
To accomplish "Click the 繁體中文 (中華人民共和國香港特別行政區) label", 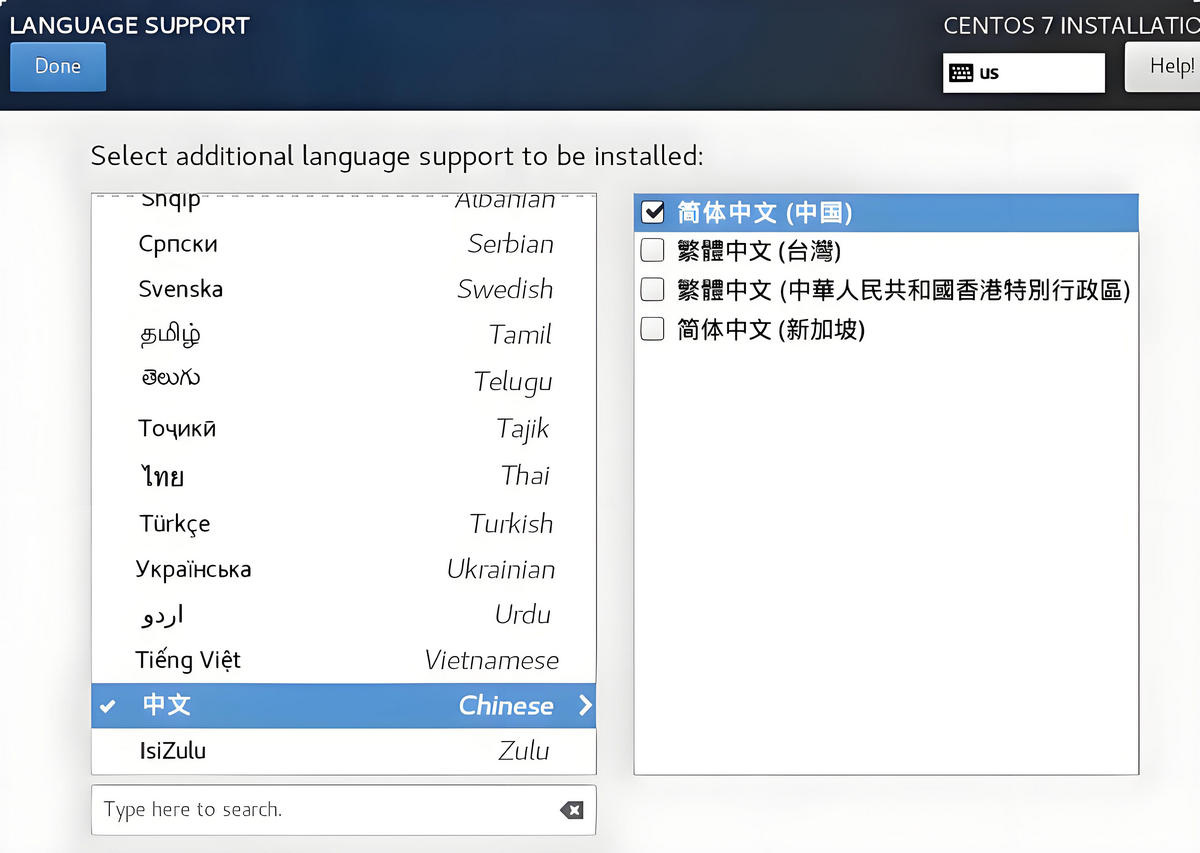I will tap(904, 290).
